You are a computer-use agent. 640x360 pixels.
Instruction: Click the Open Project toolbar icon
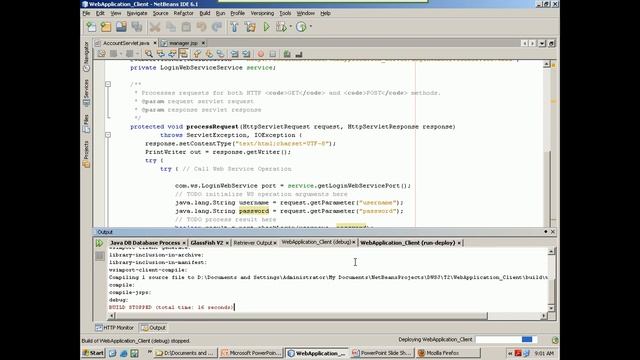tap(121, 27)
